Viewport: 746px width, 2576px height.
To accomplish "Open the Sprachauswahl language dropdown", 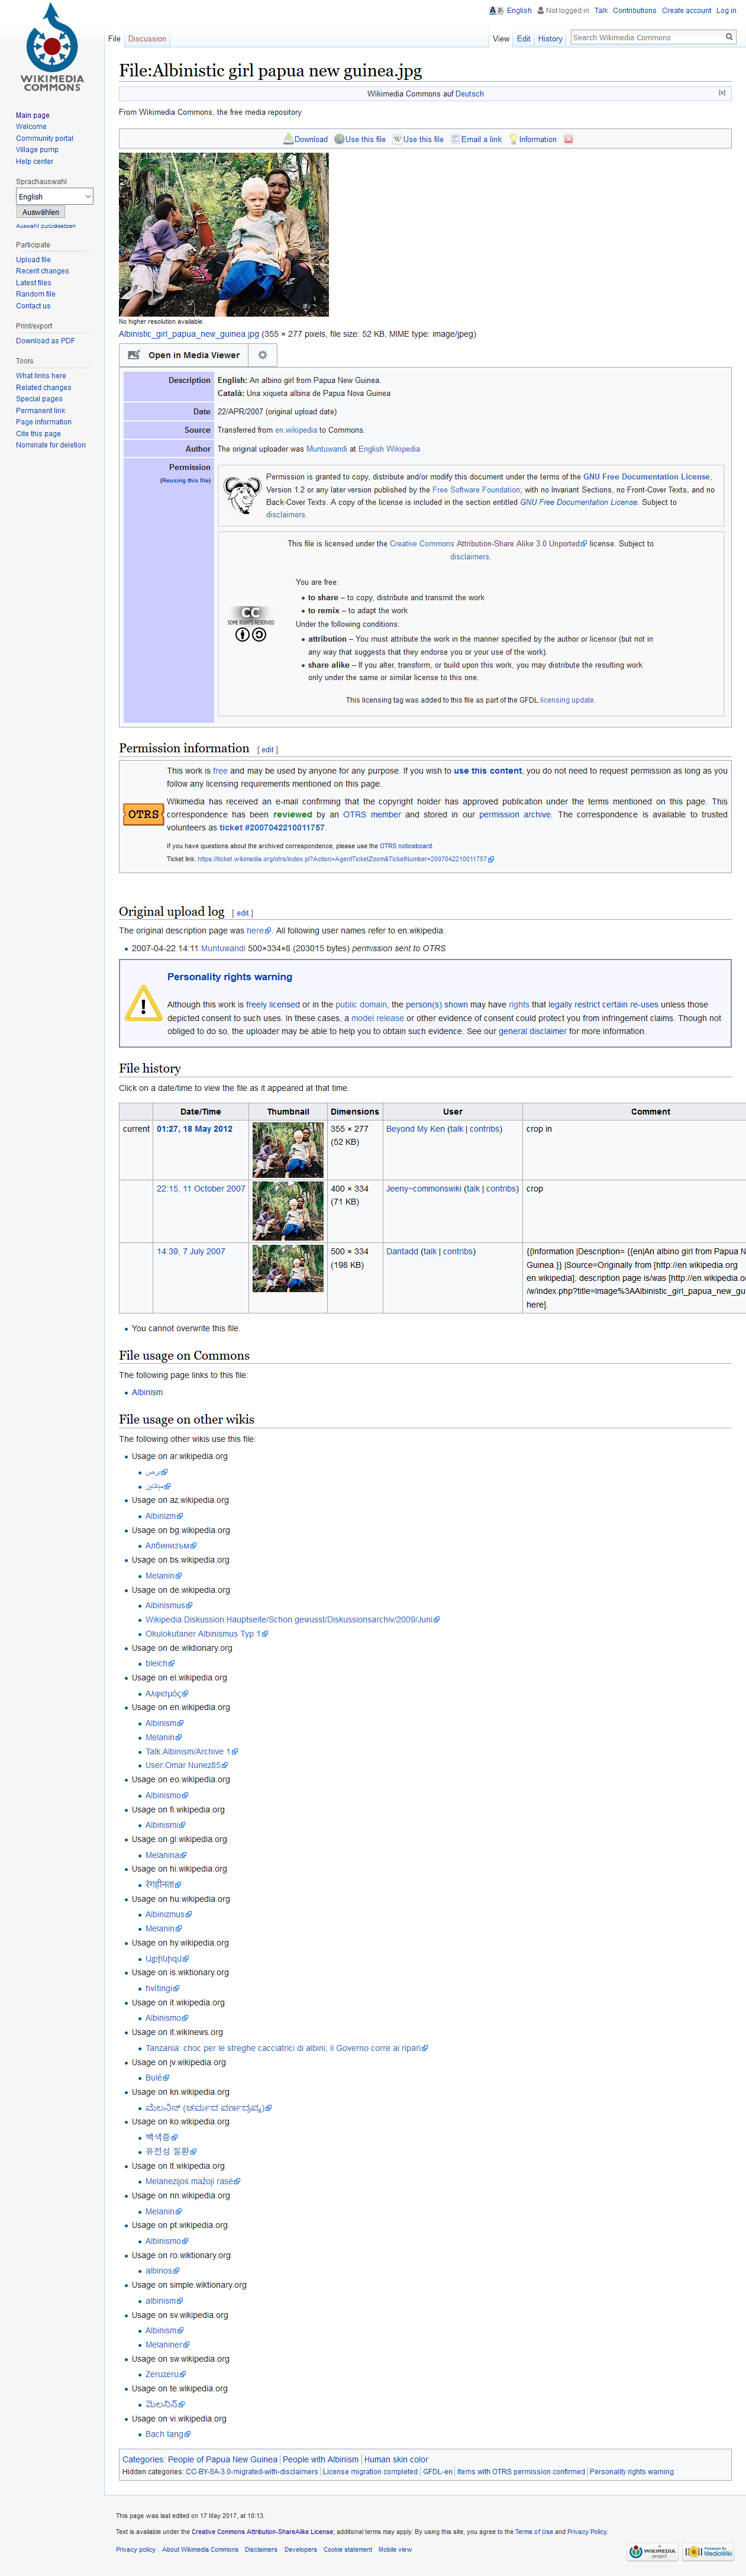I will click(x=55, y=196).
